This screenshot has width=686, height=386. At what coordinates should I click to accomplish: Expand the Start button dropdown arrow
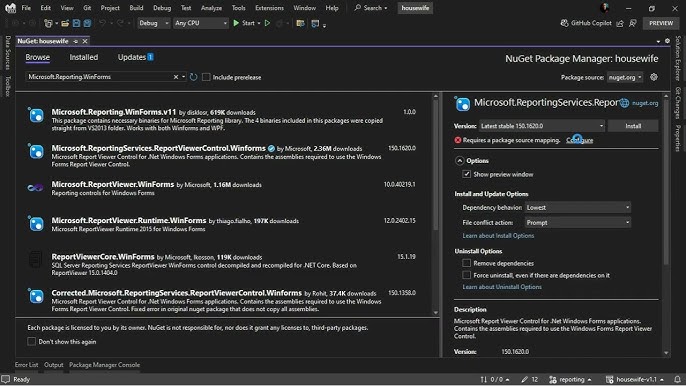click(x=259, y=23)
